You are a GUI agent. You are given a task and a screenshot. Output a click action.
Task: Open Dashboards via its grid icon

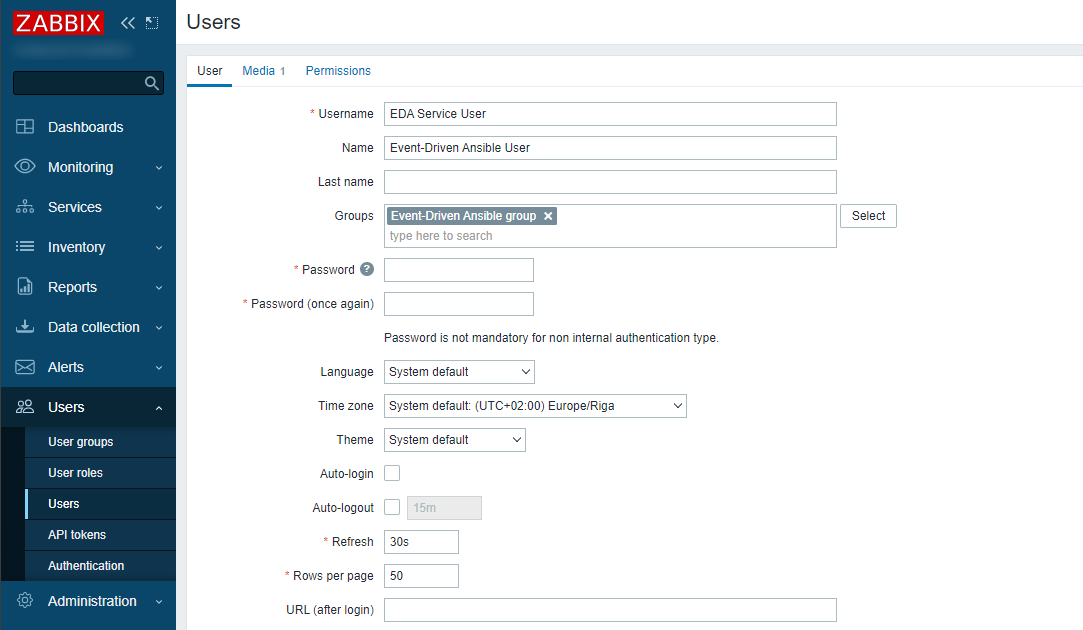coord(25,127)
